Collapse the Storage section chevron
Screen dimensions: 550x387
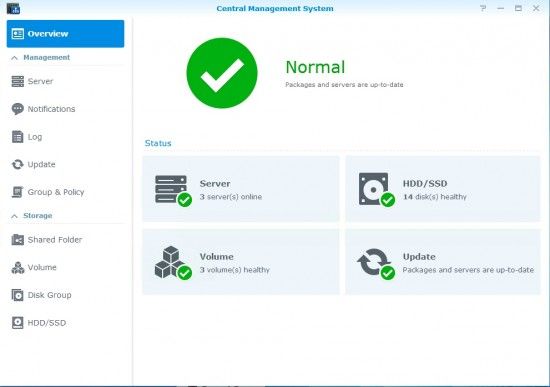(14, 216)
